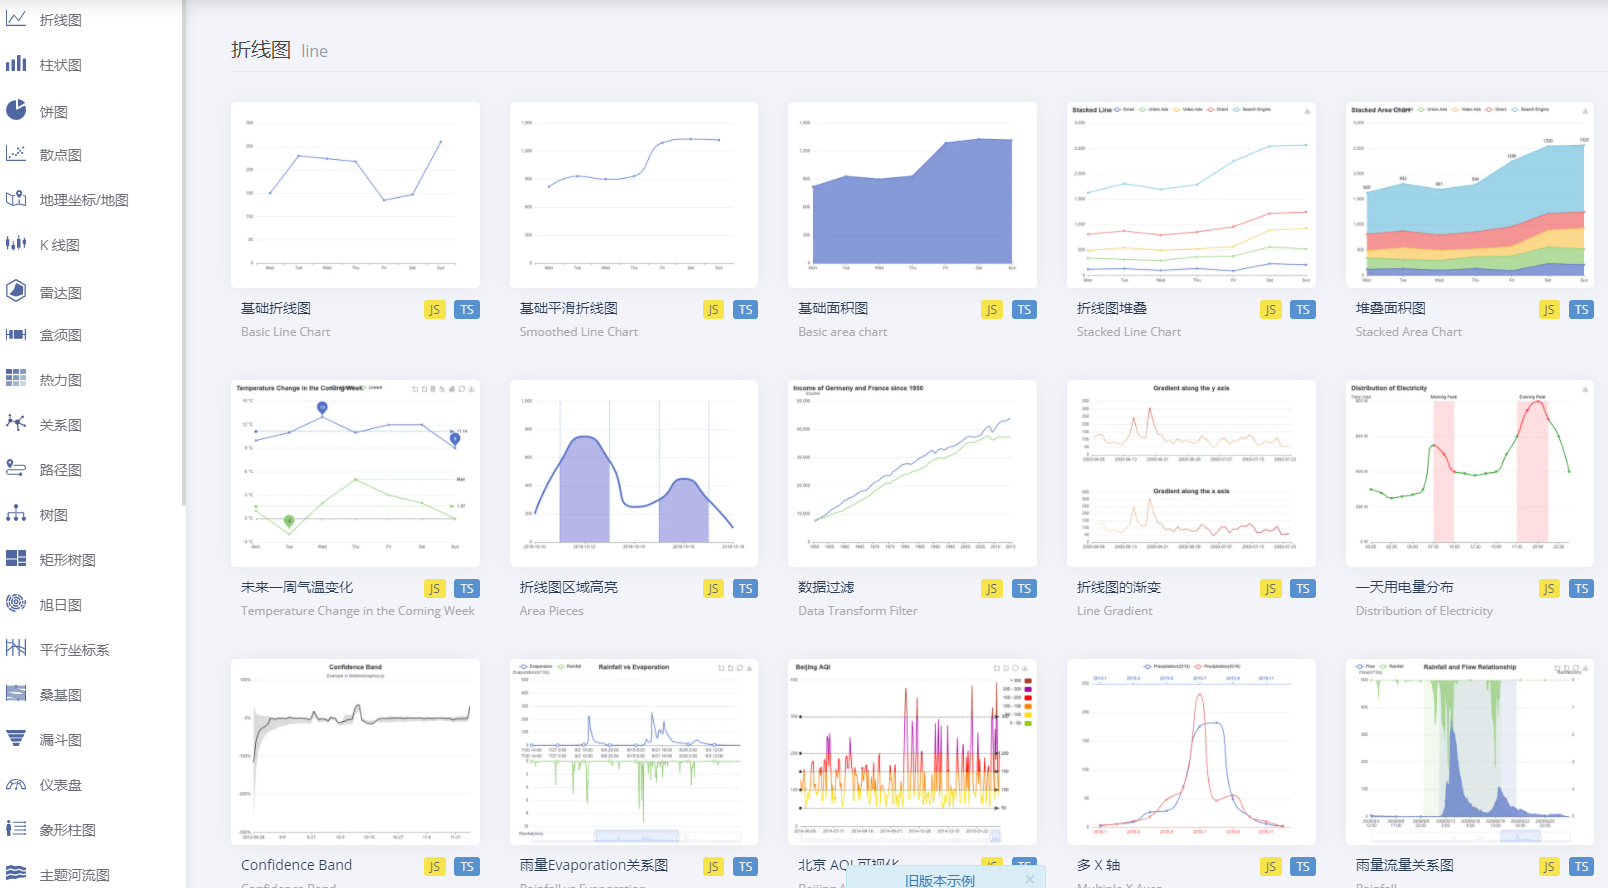The width and height of the screenshot is (1608, 888).
Task: Select the bar chart icon in sidebar
Action: [16, 64]
